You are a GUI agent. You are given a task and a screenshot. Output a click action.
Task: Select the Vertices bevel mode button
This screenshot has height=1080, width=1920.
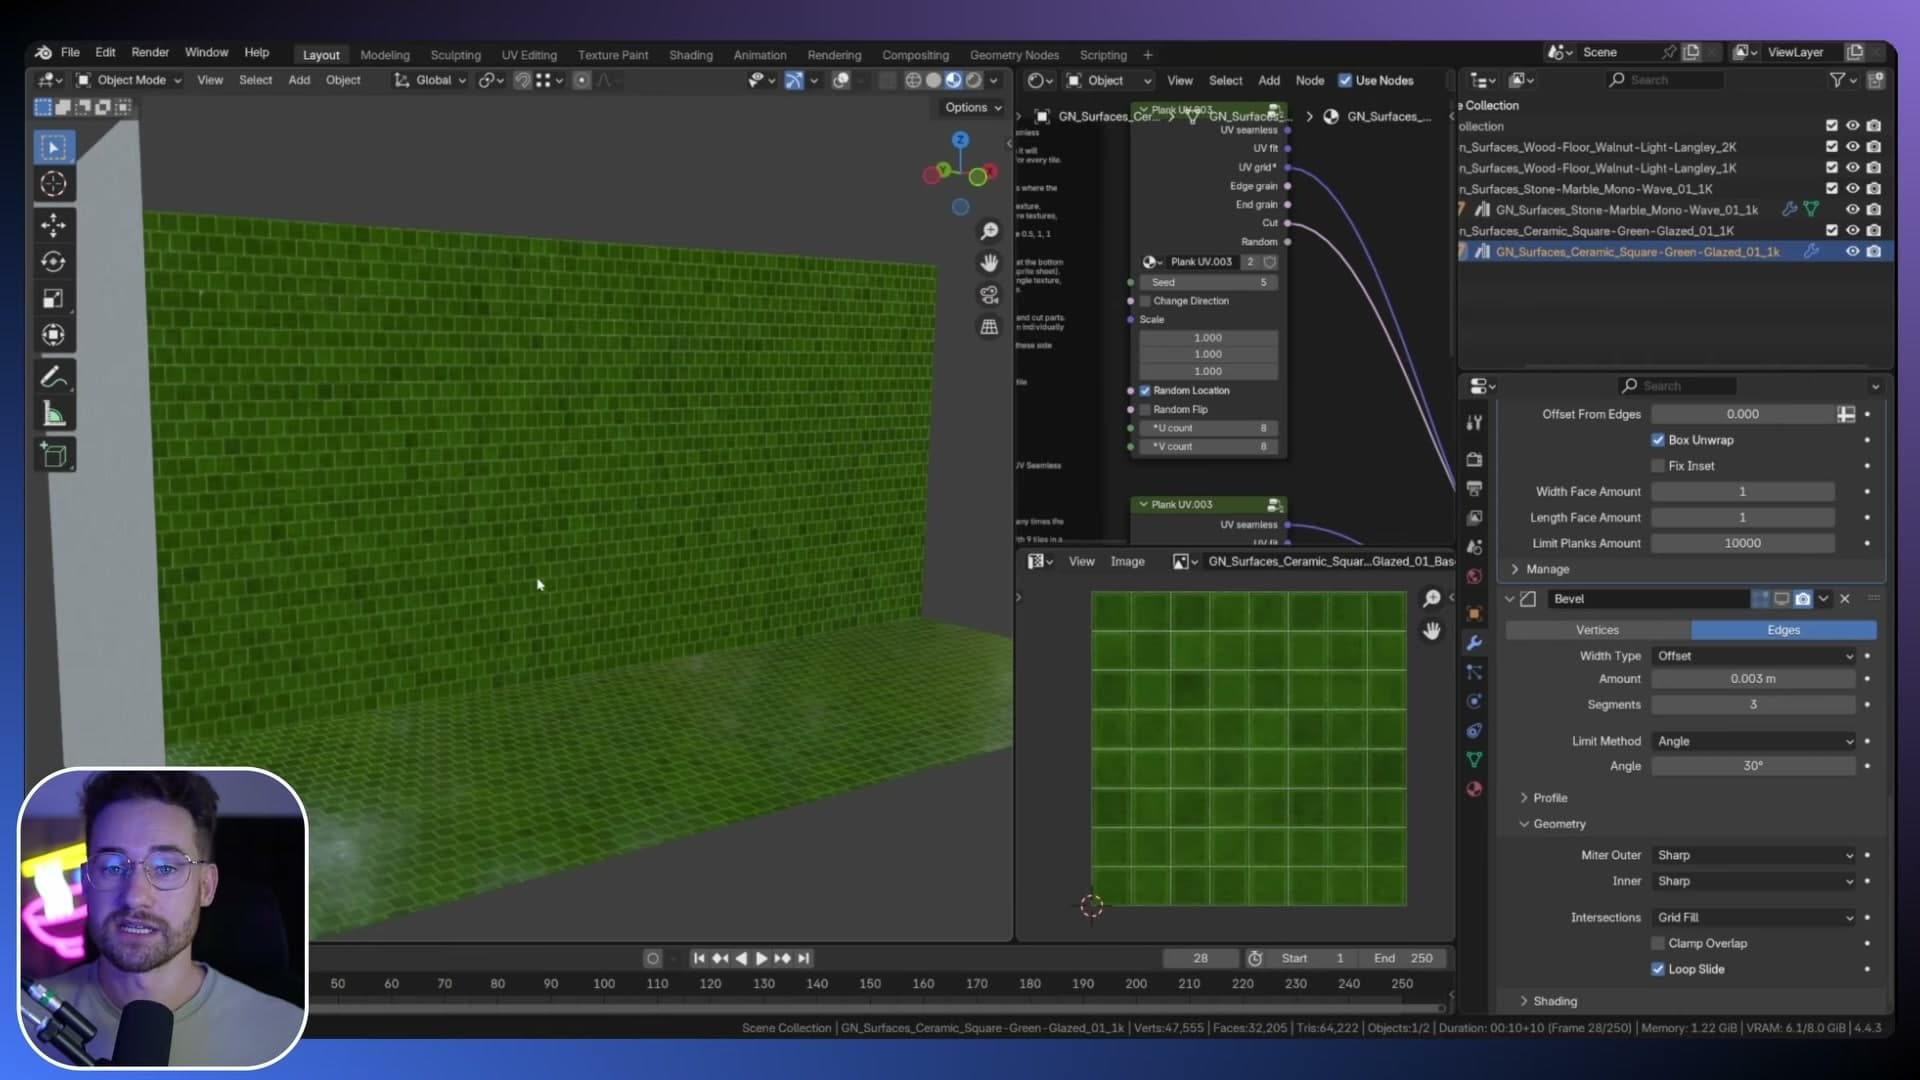[1597, 630]
